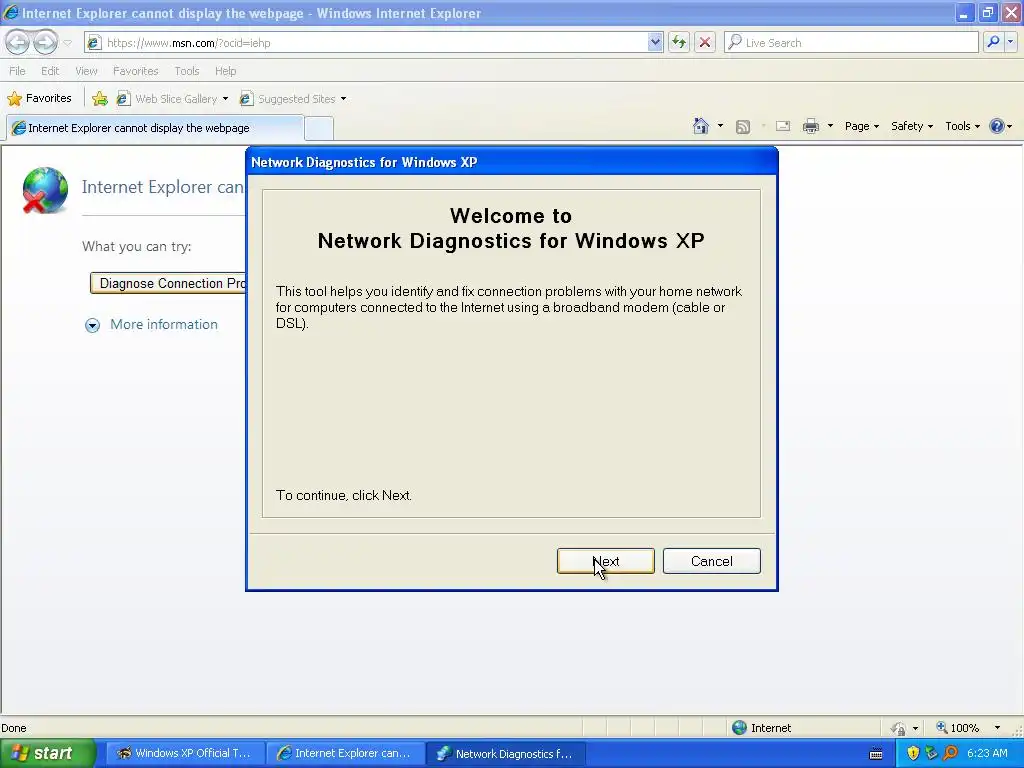Image resolution: width=1024 pixels, height=768 pixels.
Task: Click Next in Network Diagnostics dialog
Action: [605, 561]
